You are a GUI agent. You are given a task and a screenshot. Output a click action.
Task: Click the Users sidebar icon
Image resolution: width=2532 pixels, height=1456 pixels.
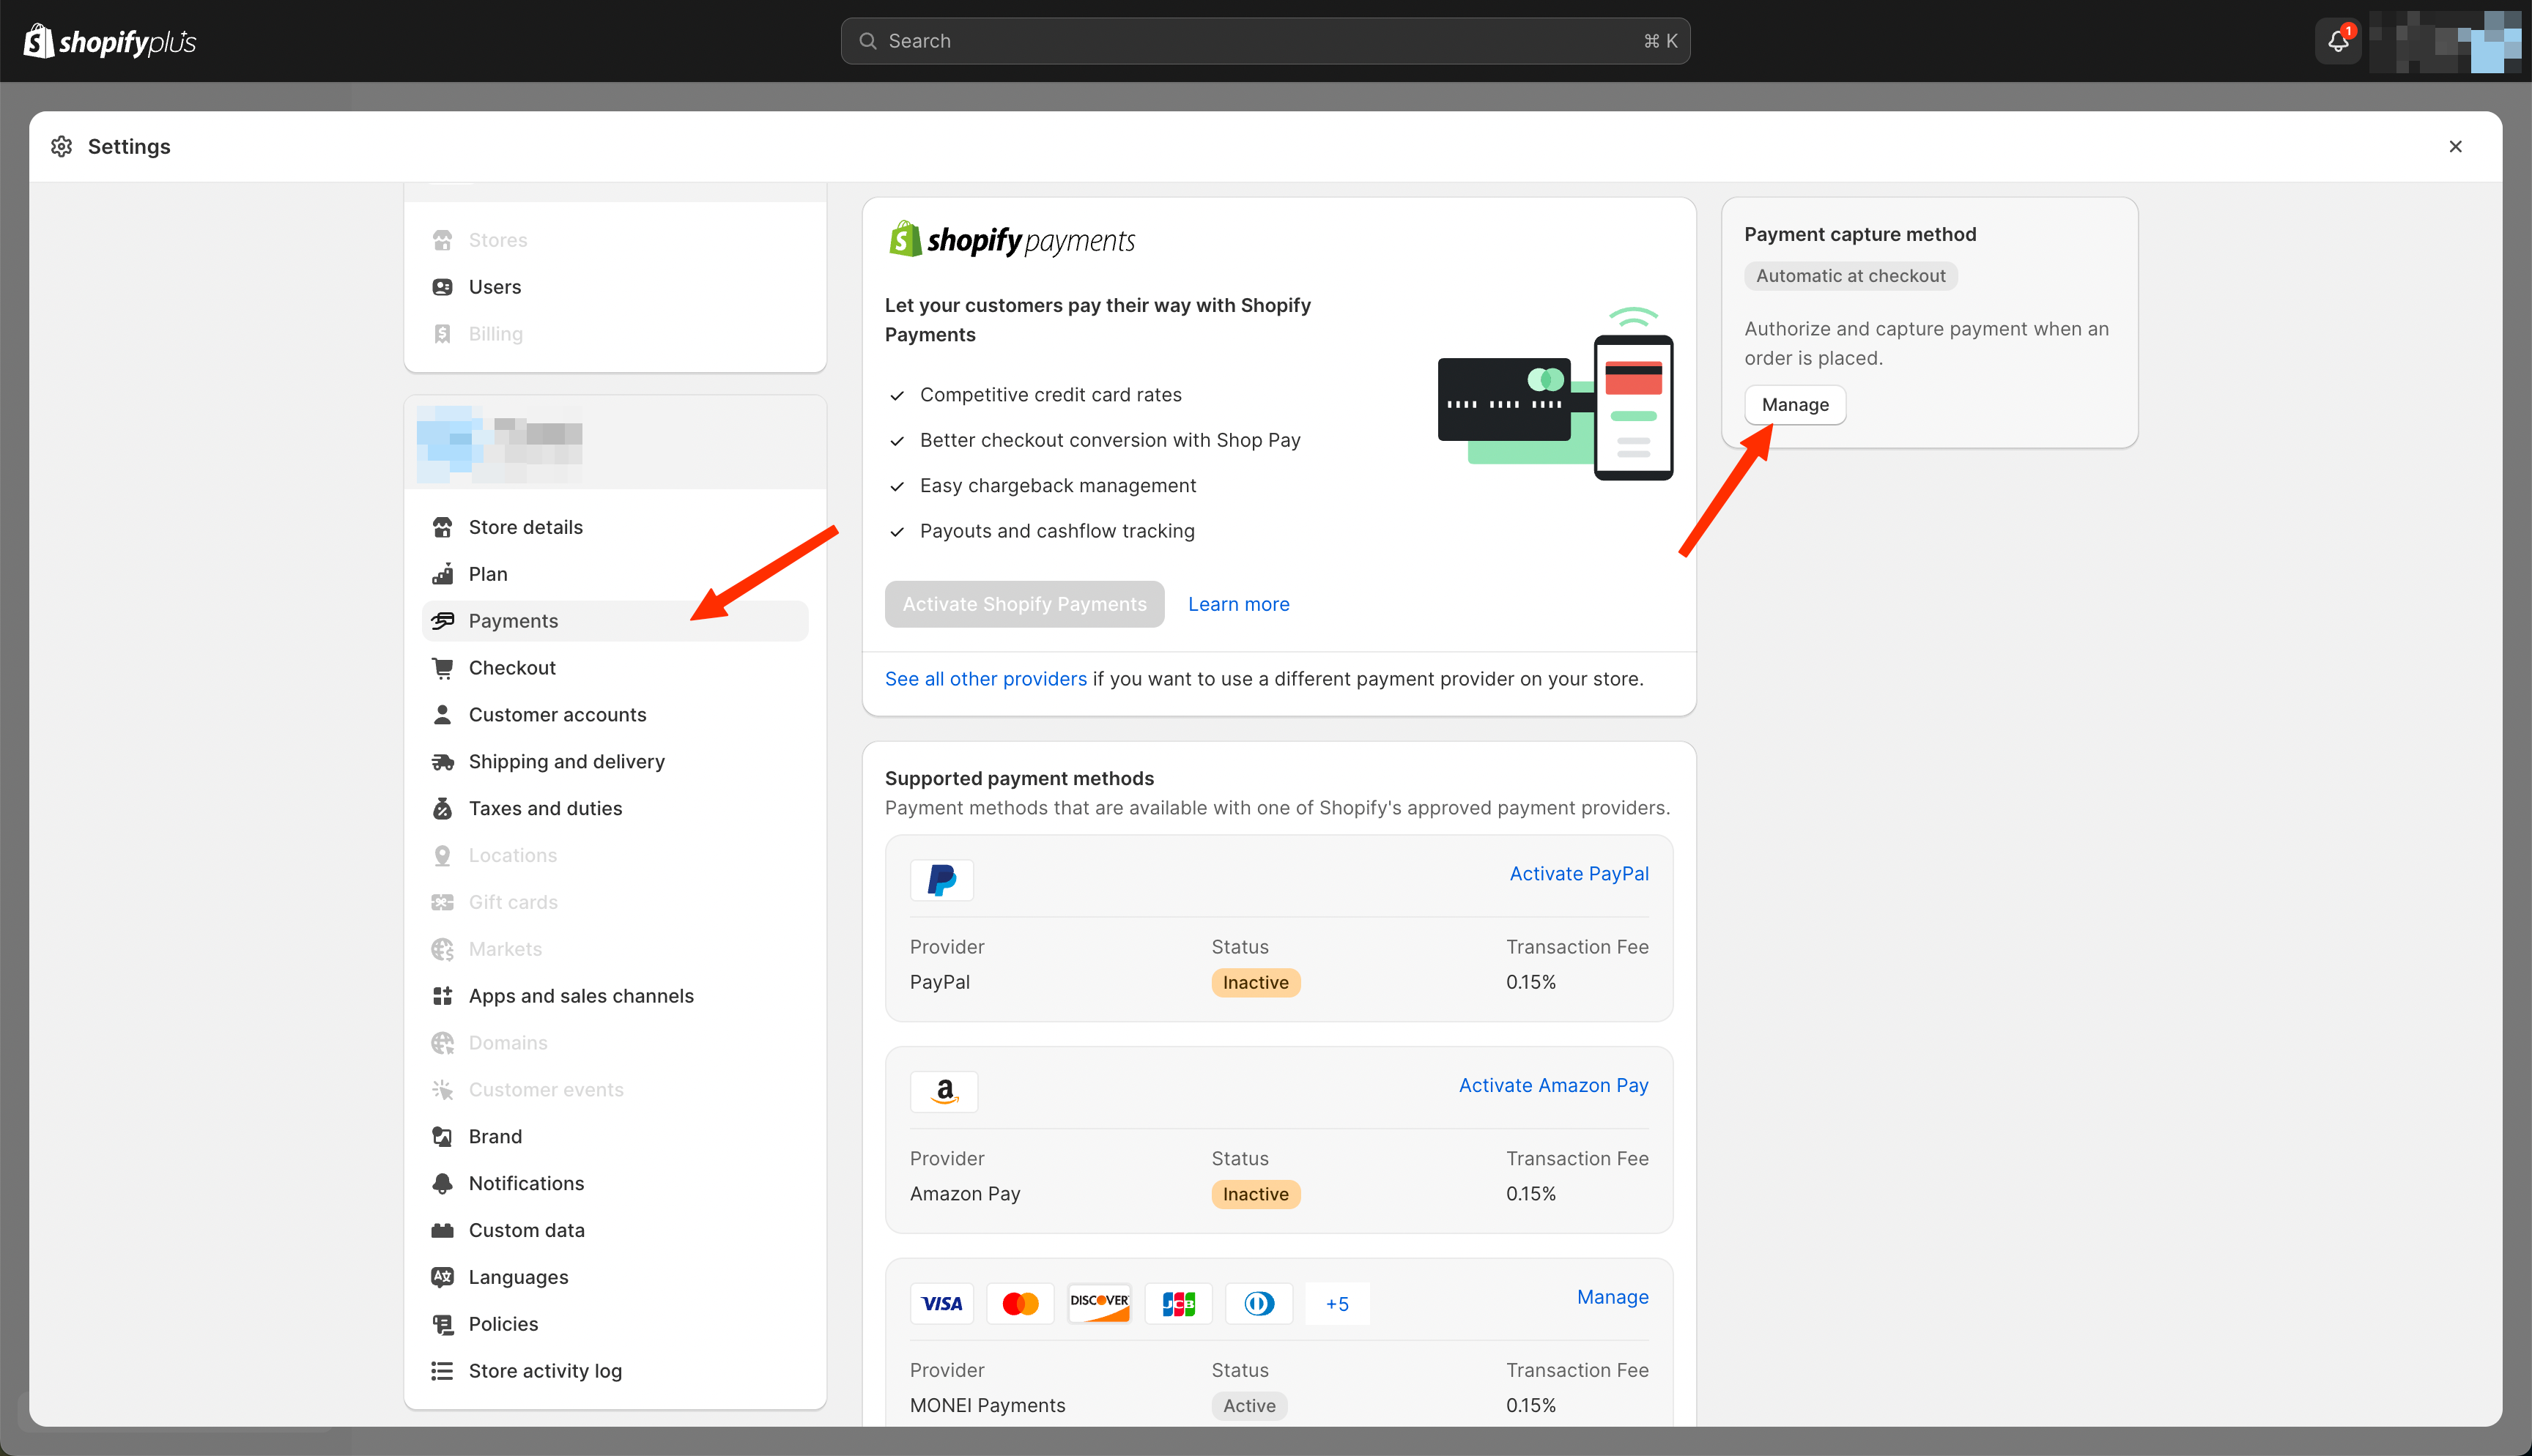[x=442, y=287]
